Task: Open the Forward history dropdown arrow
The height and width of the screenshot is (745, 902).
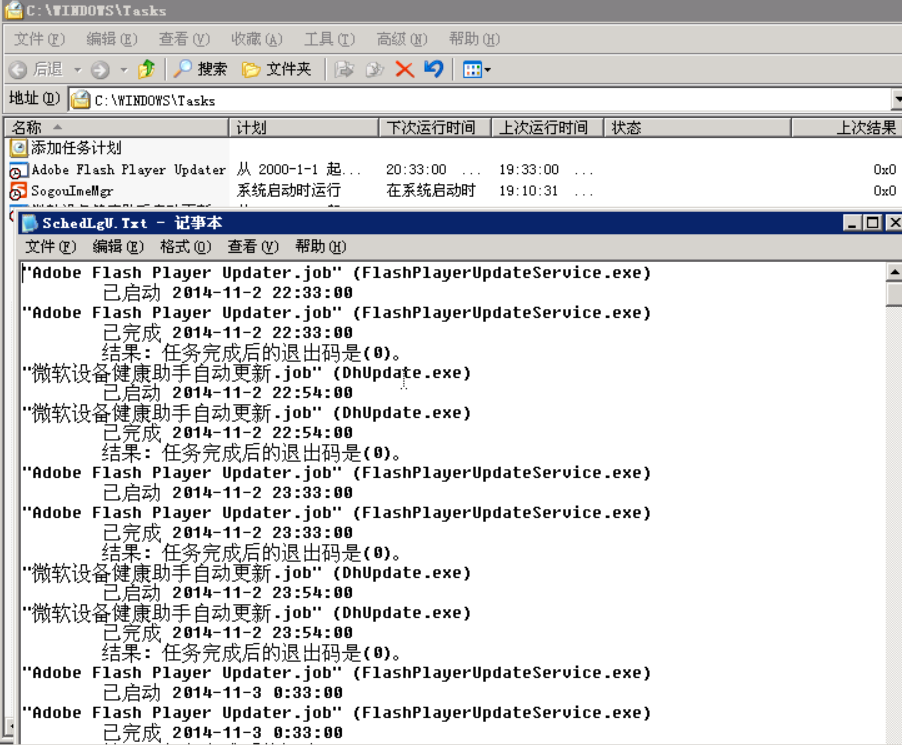Action: (x=124, y=70)
